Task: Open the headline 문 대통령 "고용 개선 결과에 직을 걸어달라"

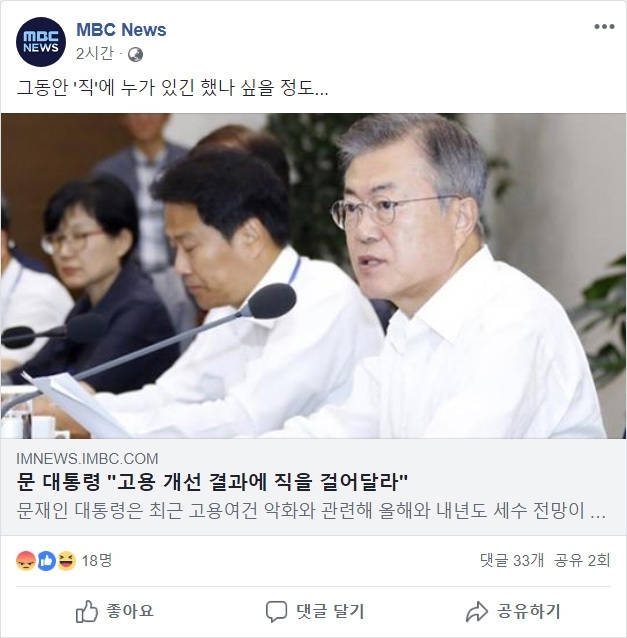Action: pos(212,482)
